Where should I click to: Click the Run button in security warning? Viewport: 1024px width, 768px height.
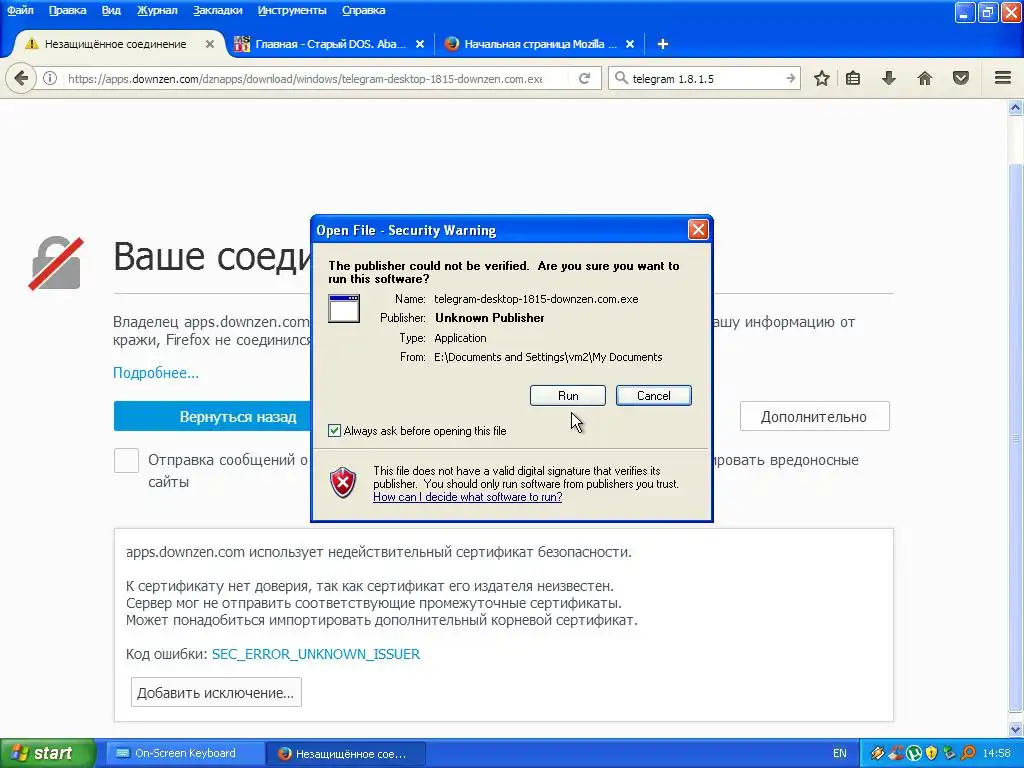568,396
